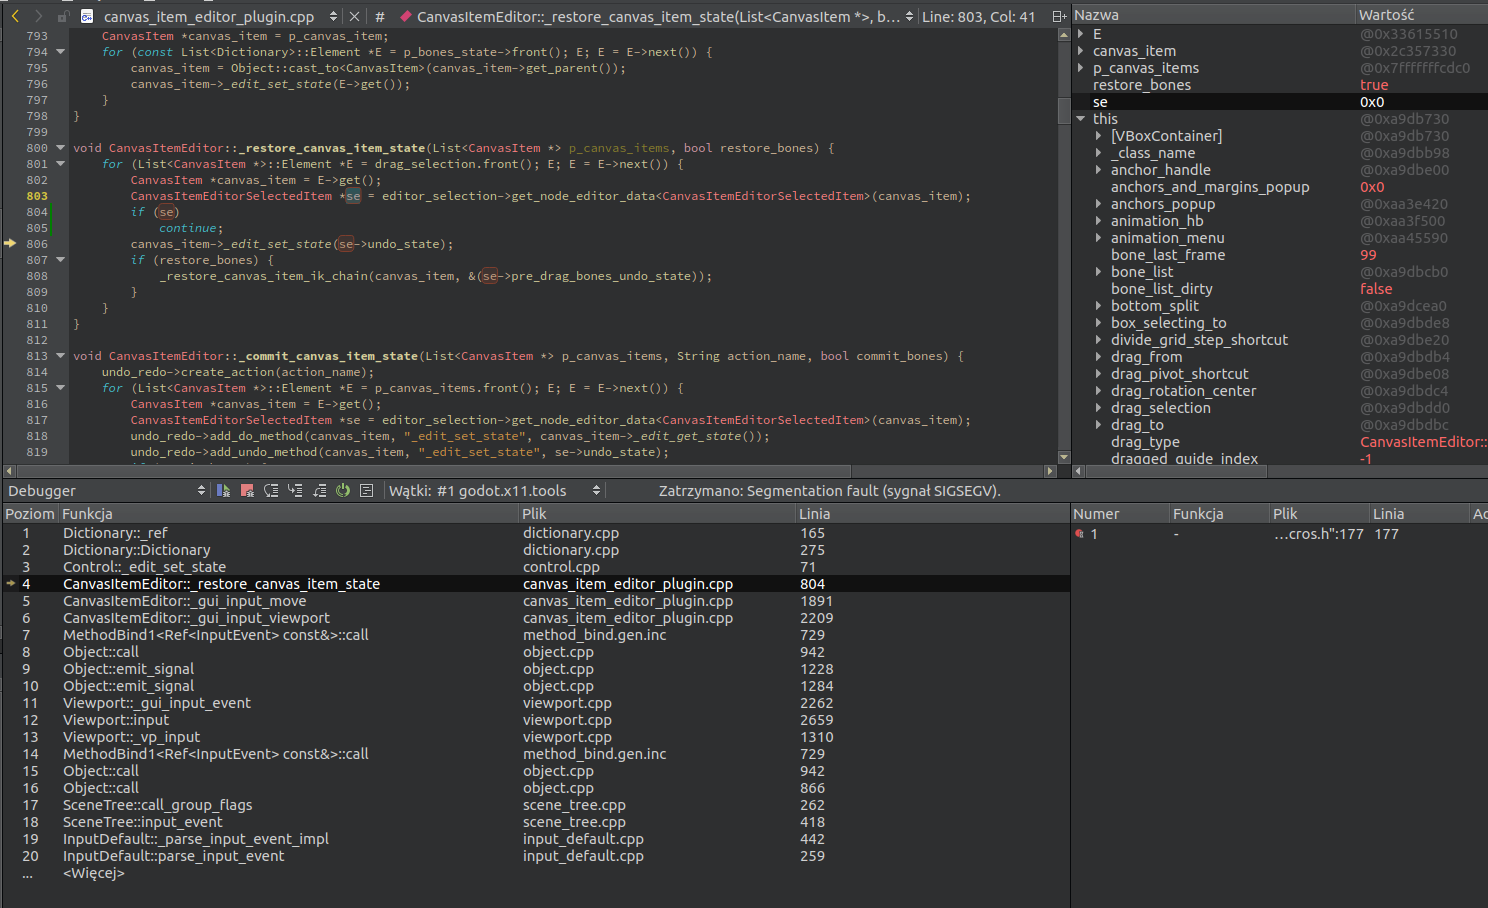
Task: Click Line: 803, Col: 41 indicator
Action: tap(978, 16)
